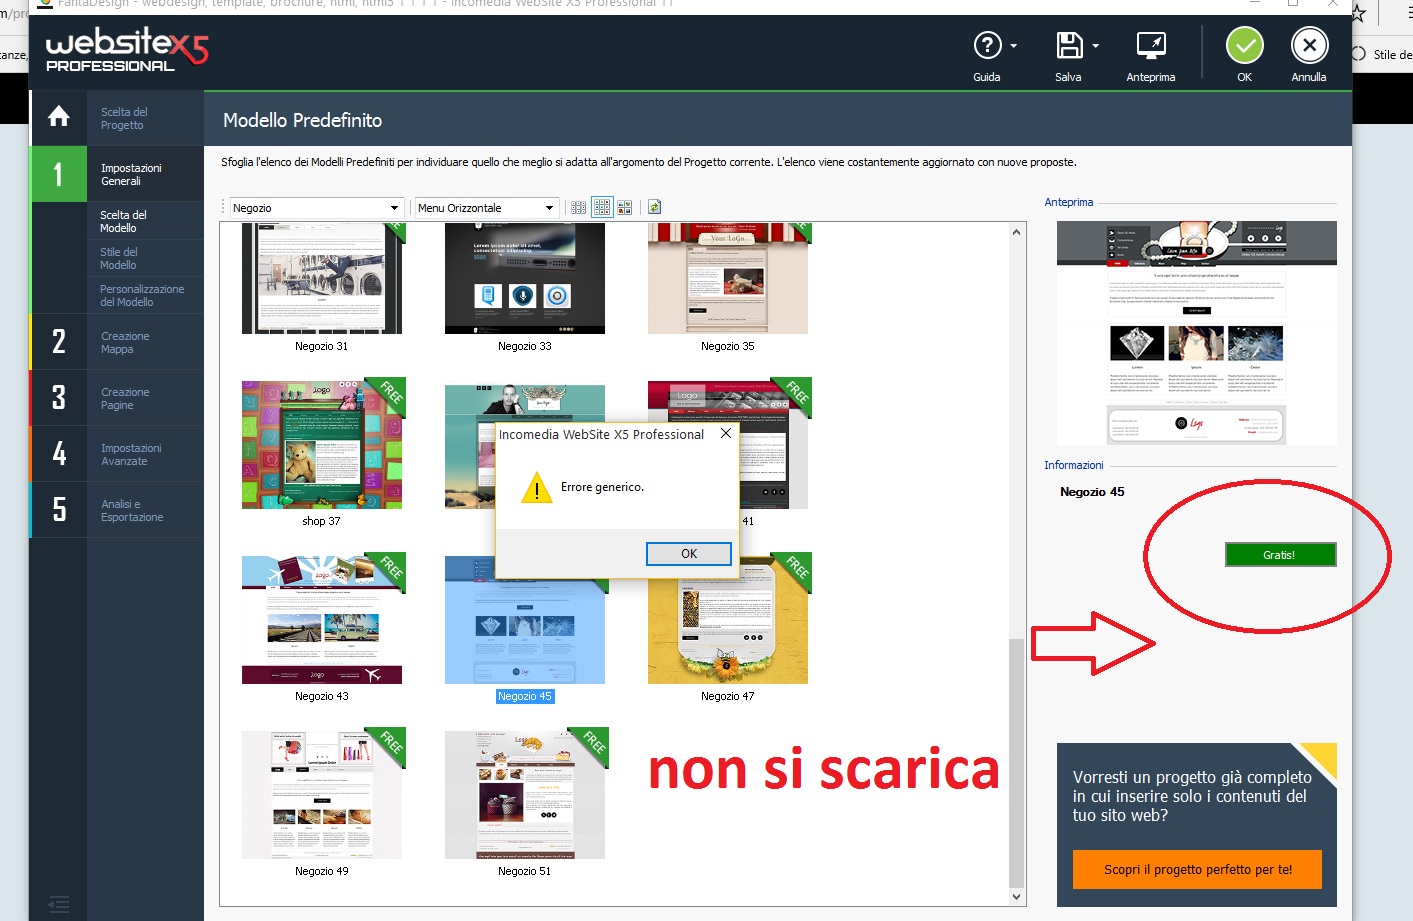Click the template list scroll up arrow
1413x921 pixels.
click(x=1017, y=232)
